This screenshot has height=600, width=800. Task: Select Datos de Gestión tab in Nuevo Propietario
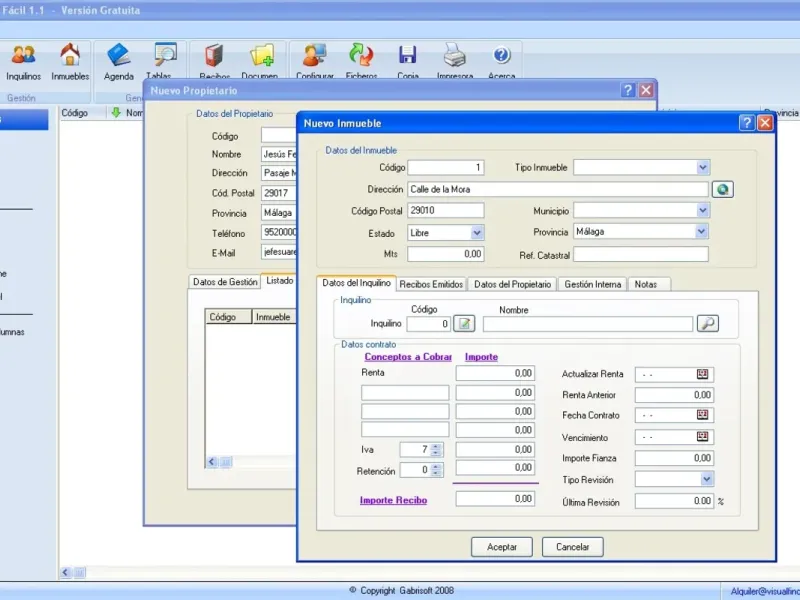point(225,282)
